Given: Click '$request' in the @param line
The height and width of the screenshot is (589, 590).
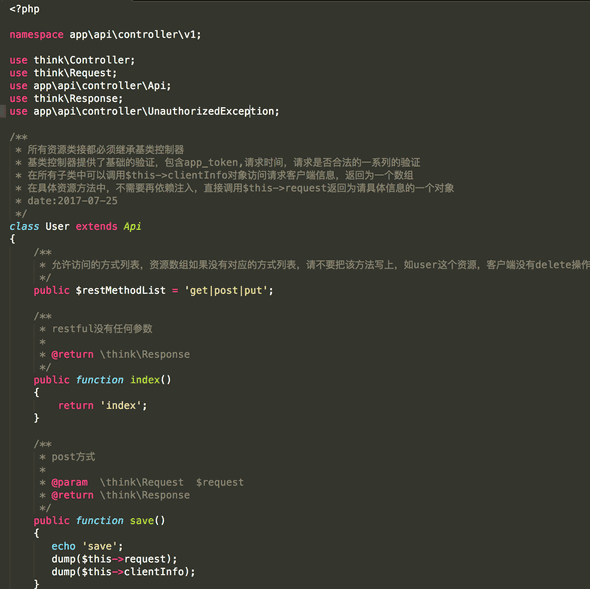Looking at the screenshot, I should (220, 482).
